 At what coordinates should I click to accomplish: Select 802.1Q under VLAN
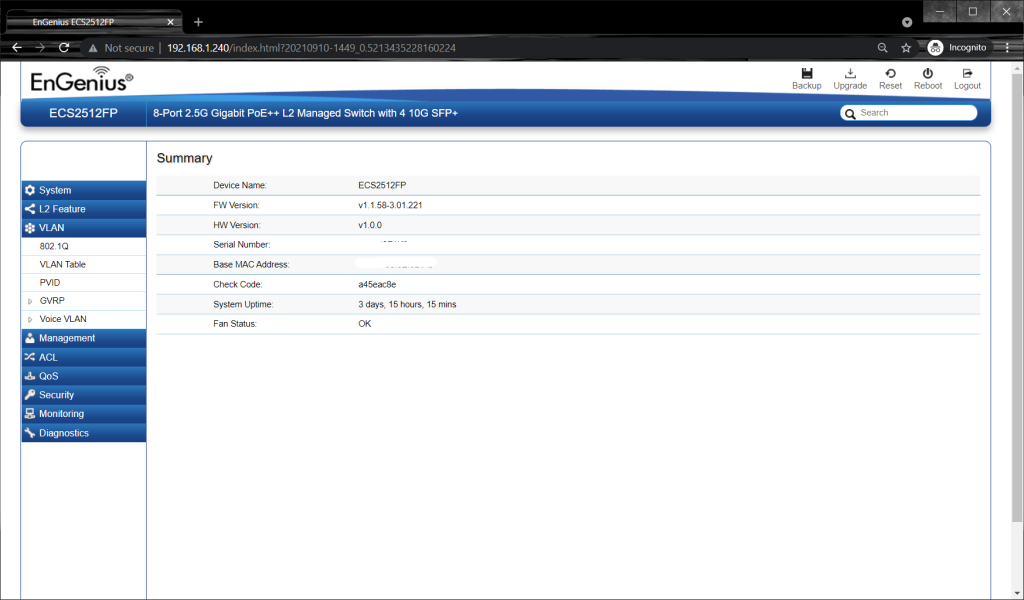click(54, 246)
